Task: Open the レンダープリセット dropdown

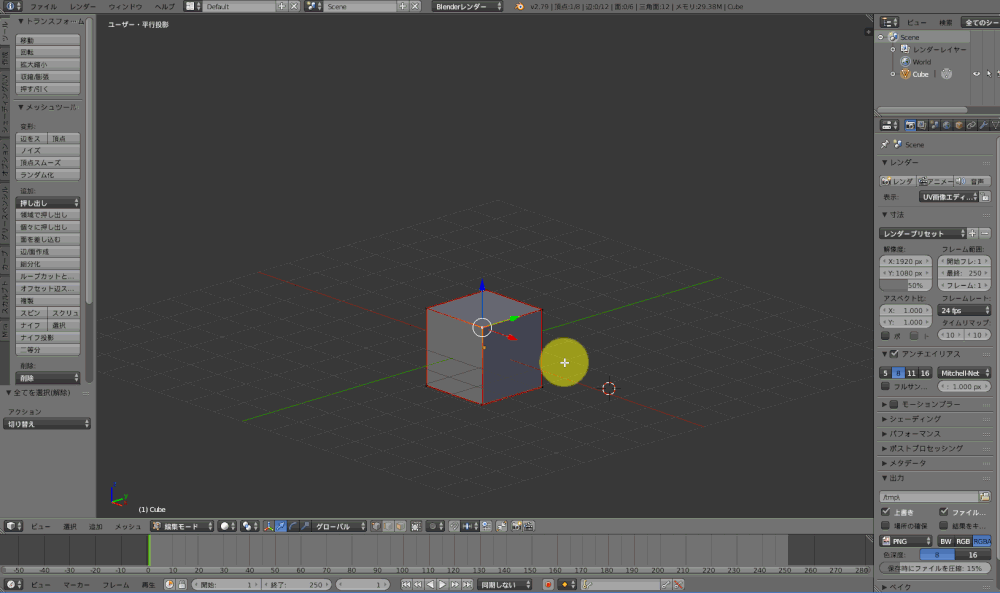Action: tap(921, 232)
